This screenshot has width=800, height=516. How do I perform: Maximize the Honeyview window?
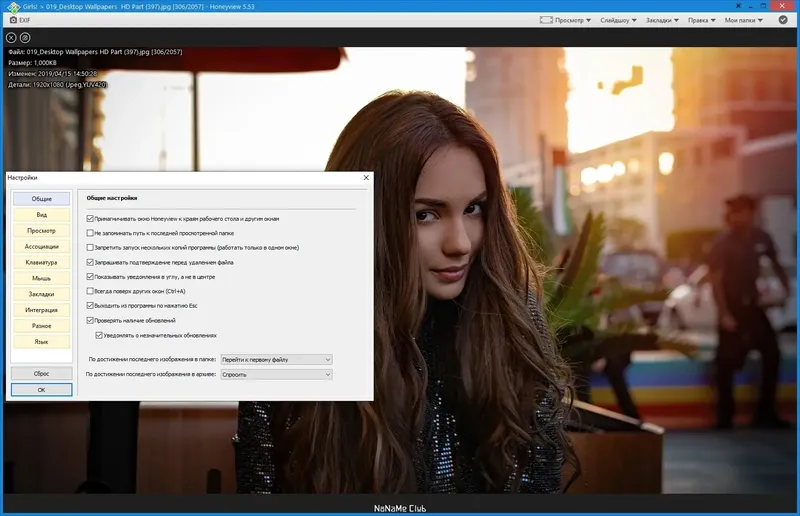[764, 6]
